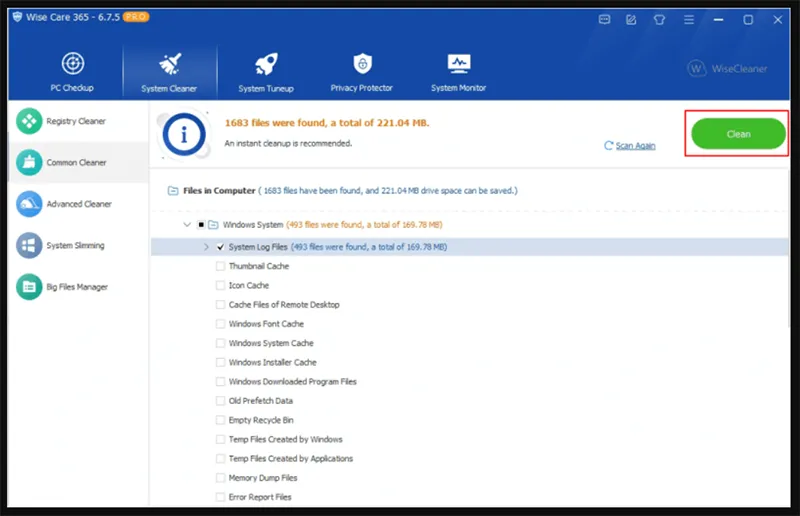Viewport: 800px width, 516px height.
Task: Click the System Tuneup rocket icon
Action: (266, 64)
